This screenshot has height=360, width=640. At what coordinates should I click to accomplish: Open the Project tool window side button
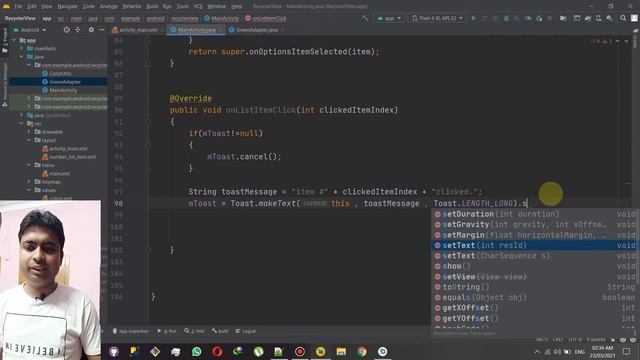coord(4,40)
